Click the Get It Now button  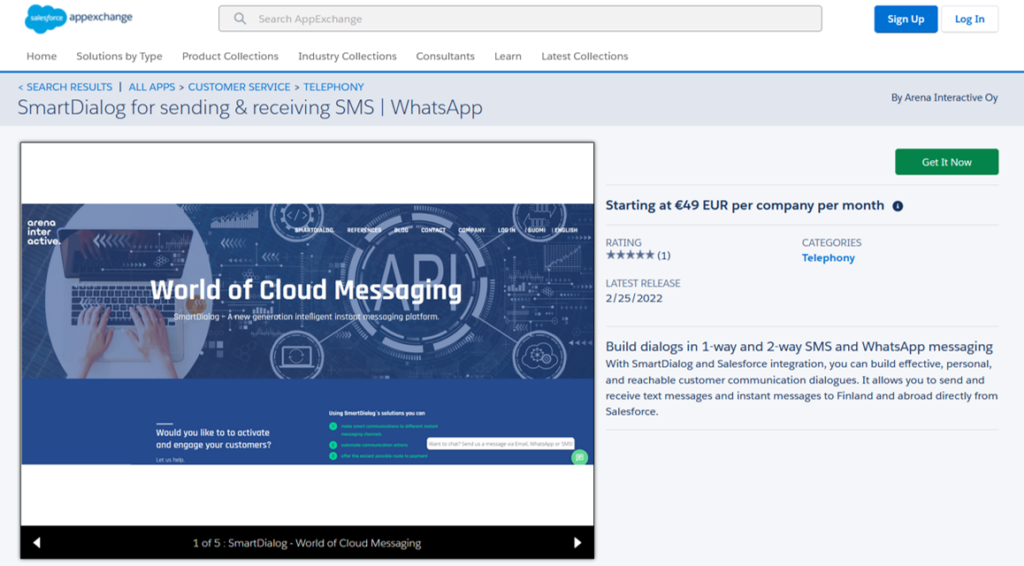click(x=946, y=162)
